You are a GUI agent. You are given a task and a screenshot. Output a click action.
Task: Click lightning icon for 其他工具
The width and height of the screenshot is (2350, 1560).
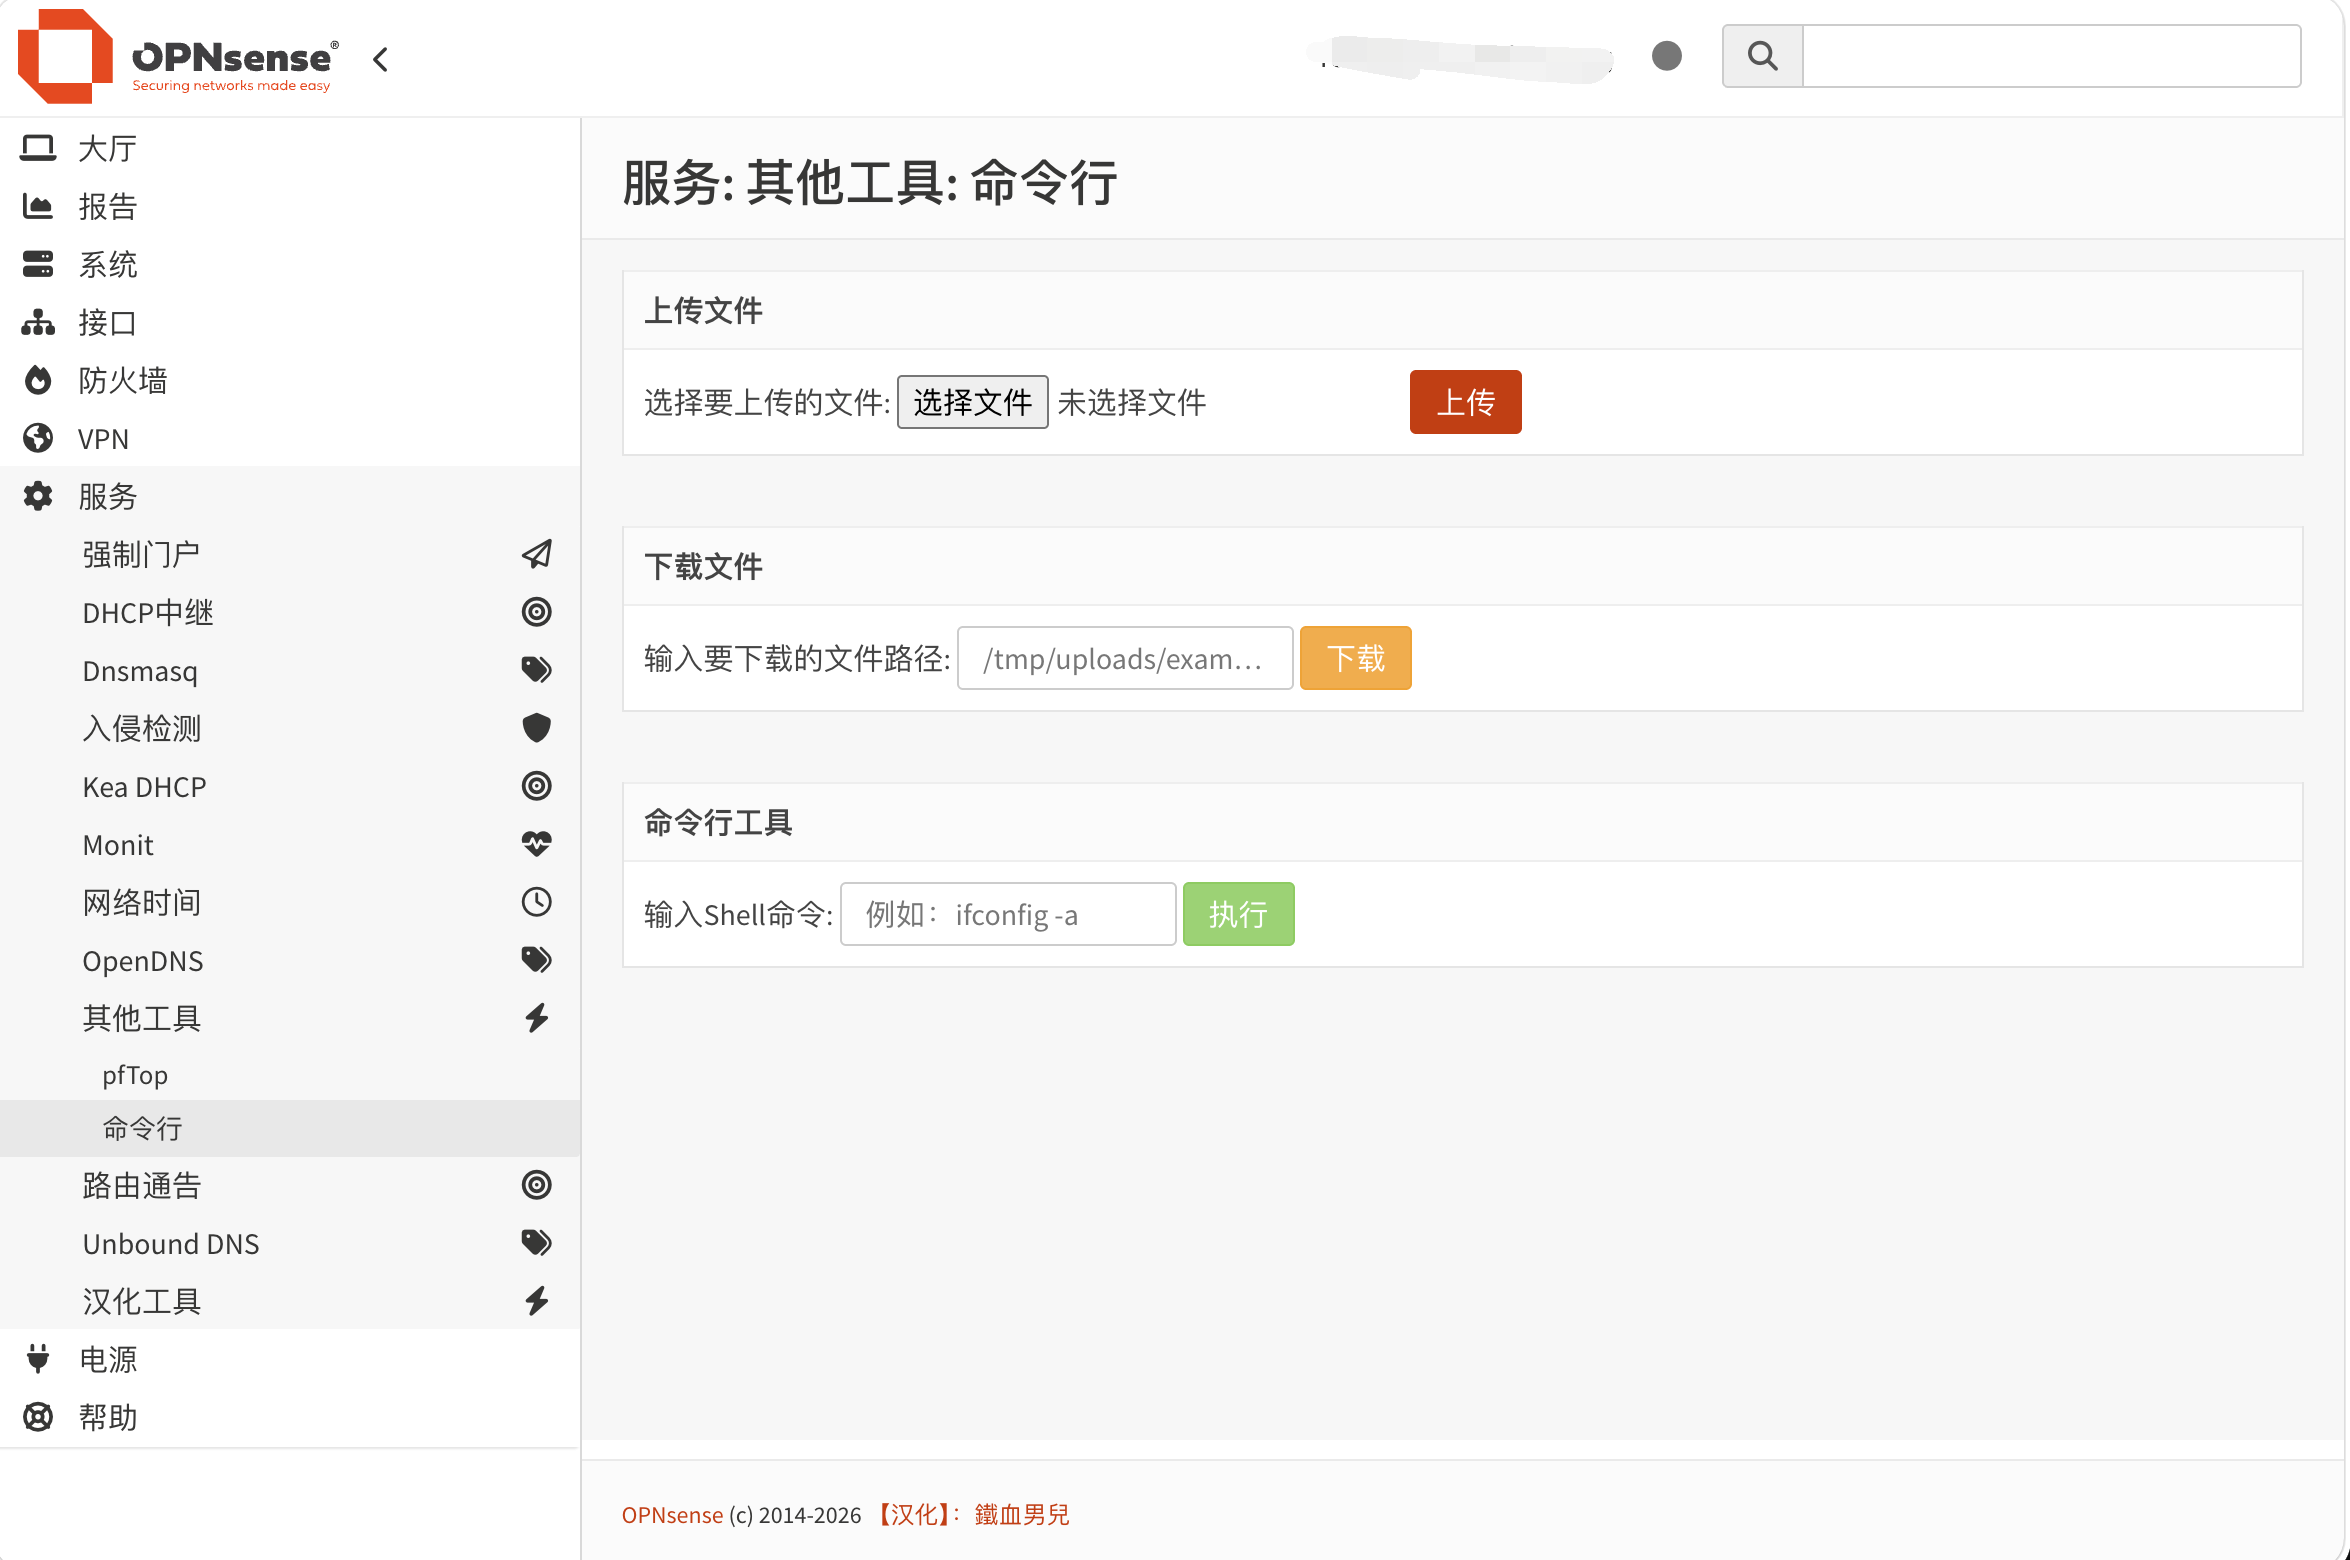537,1018
